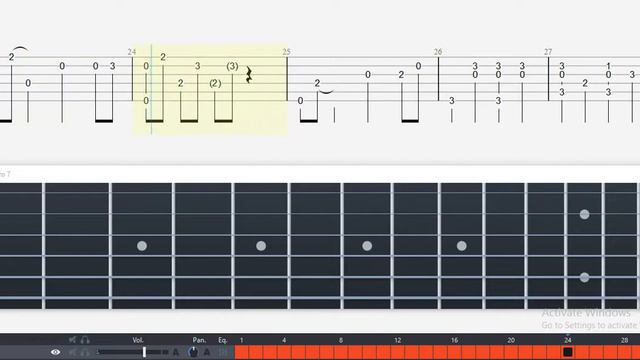Viewport: 640px width, 360px height.
Task: Click the measure number '27' label on the score
Action: click(x=548, y=52)
